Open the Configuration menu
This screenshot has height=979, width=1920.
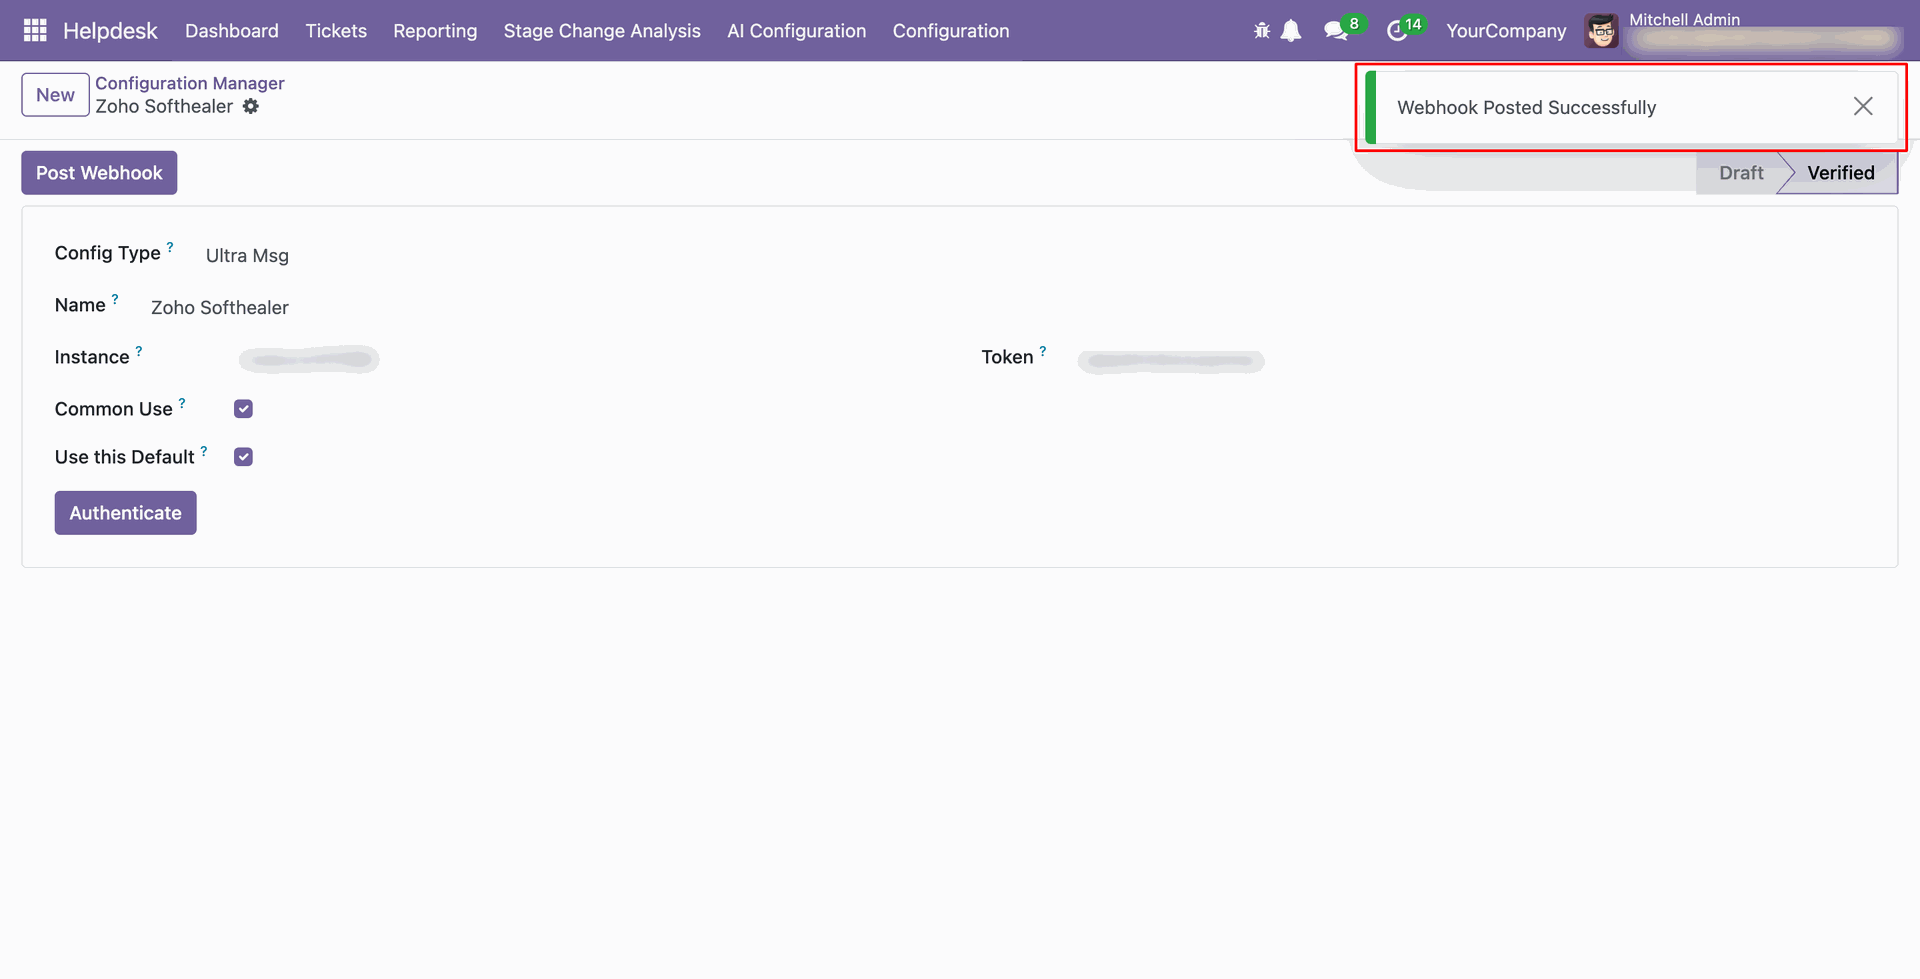coord(951,31)
